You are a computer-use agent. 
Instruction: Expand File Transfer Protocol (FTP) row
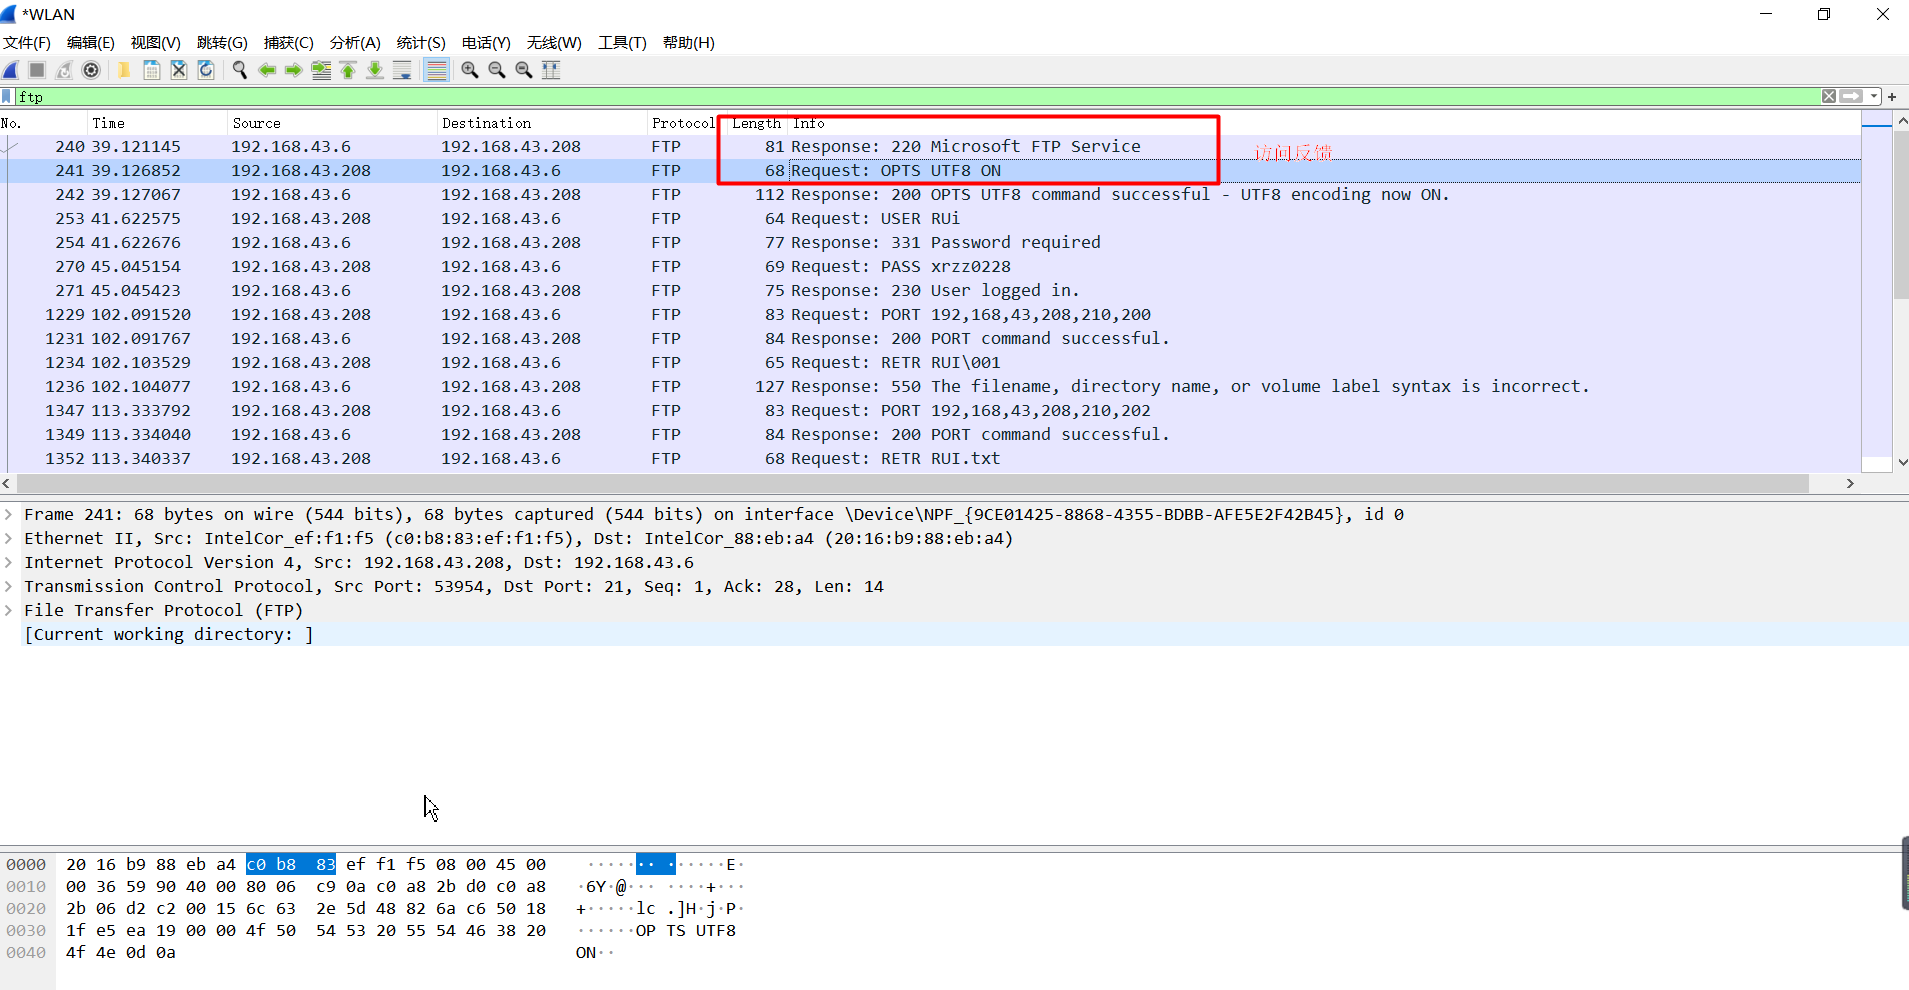pos(8,610)
